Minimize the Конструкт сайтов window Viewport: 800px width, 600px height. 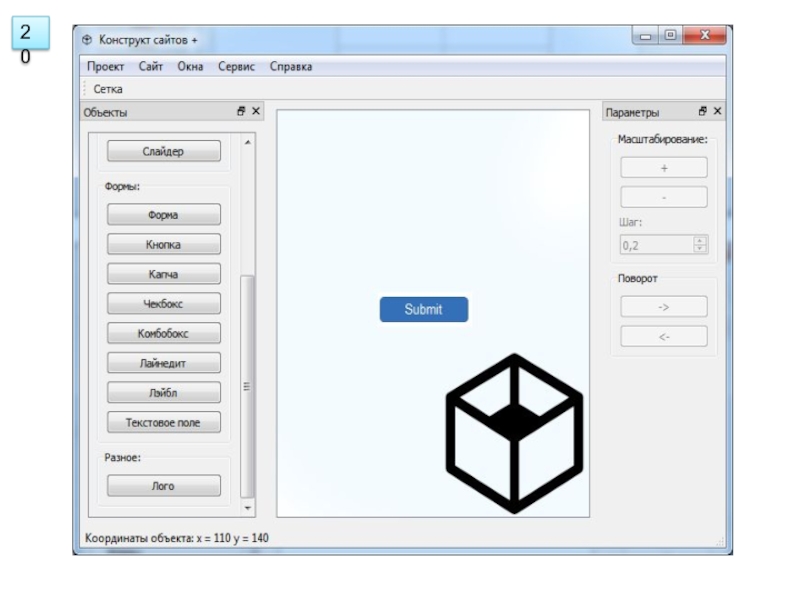point(645,36)
